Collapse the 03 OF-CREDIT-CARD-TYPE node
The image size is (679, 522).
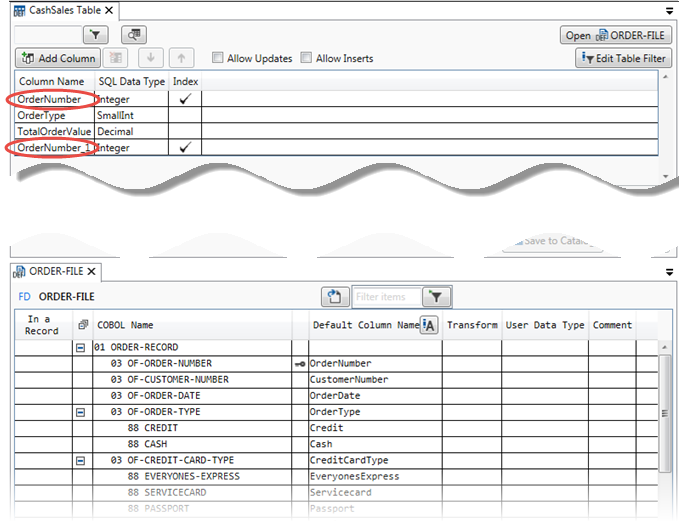pyautogui.click(x=81, y=460)
